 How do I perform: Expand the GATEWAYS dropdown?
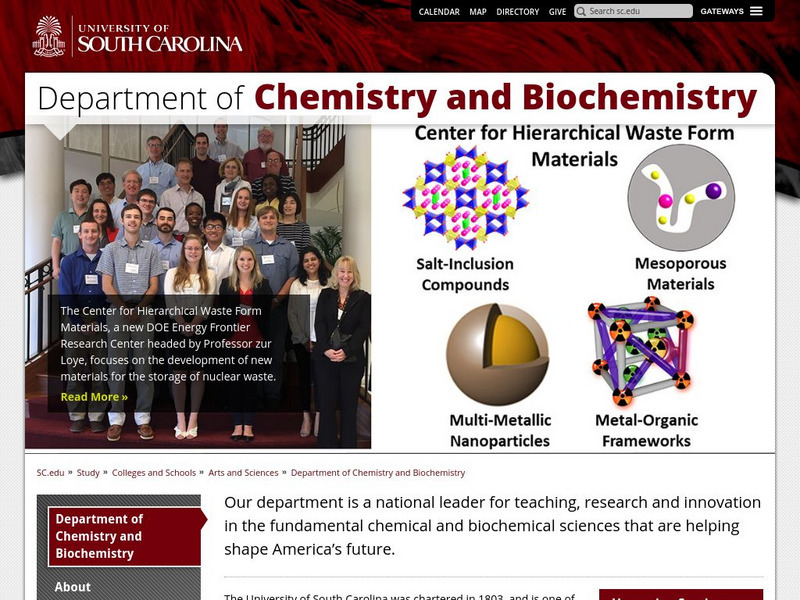(x=721, y=11)
